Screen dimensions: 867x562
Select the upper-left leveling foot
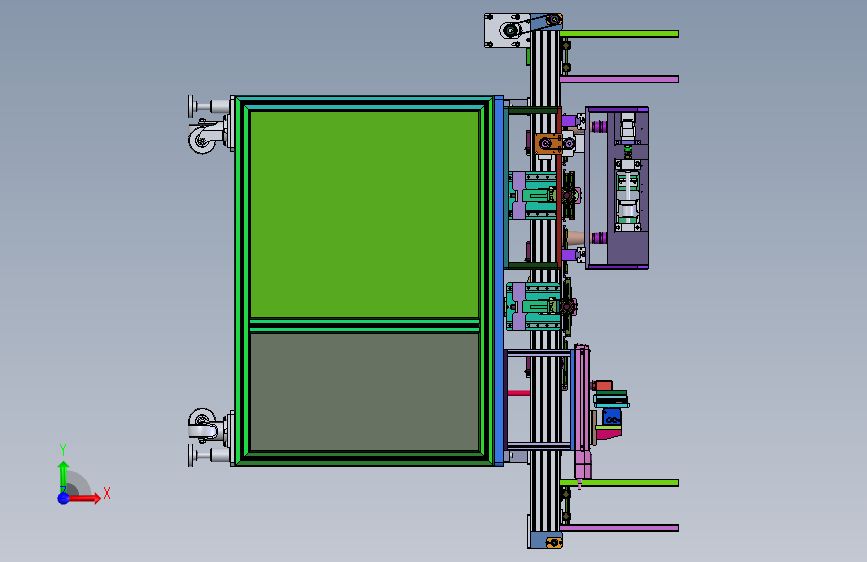click(208, 106)
